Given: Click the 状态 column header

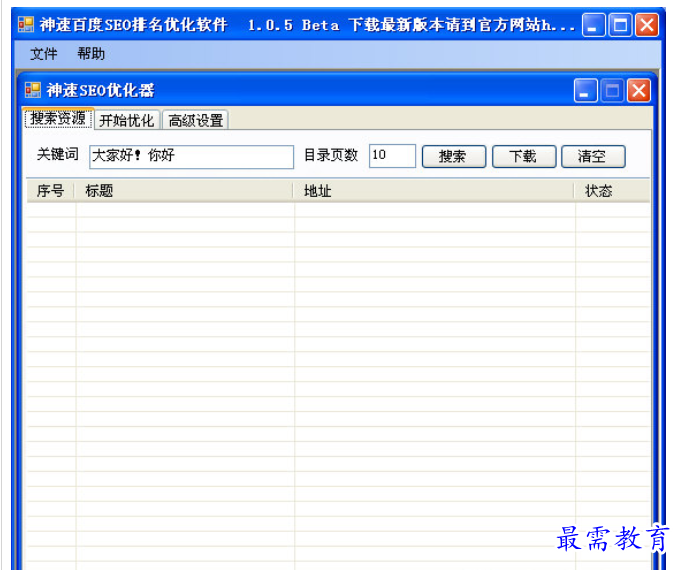Looking at the screenshot, I should coord(612,191).
